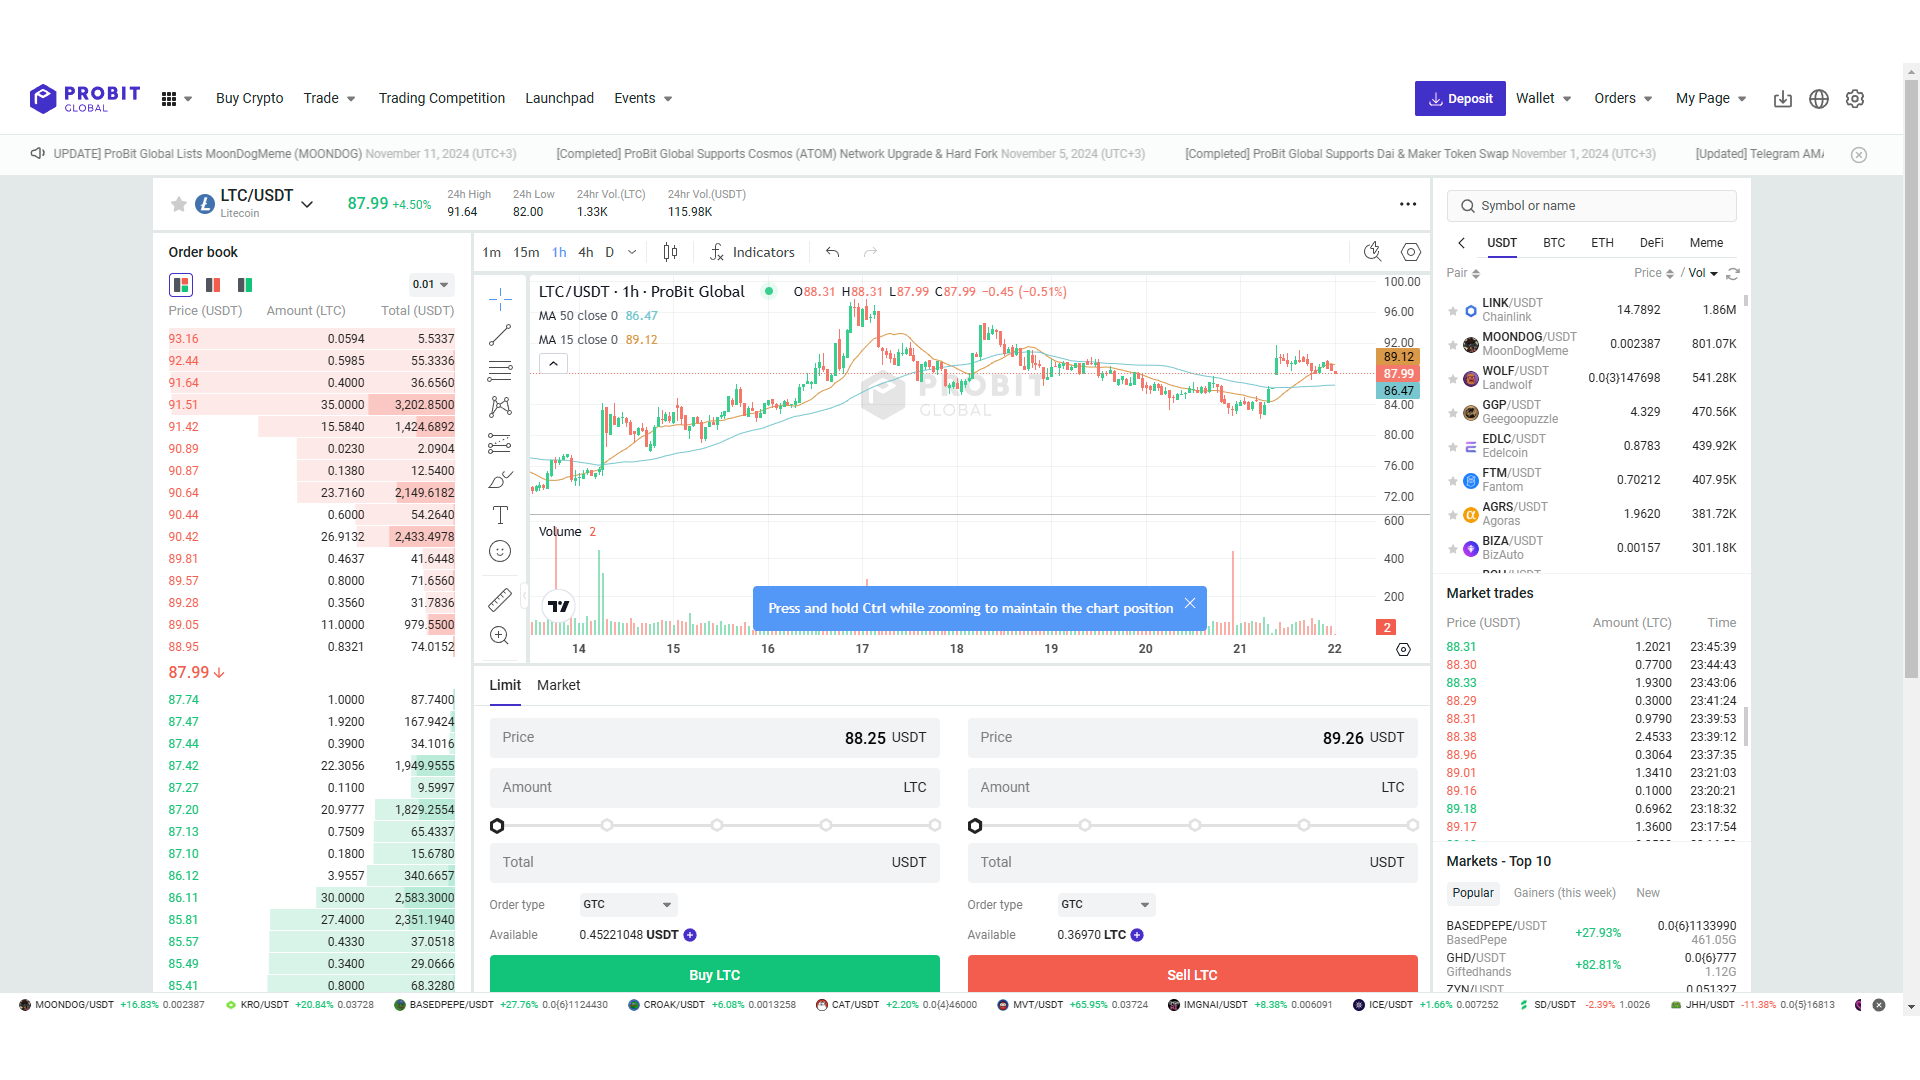This screenshot has width=1920, height=1080.
Task: Click the Buy LTC button
Action: [x=714, y=974]
